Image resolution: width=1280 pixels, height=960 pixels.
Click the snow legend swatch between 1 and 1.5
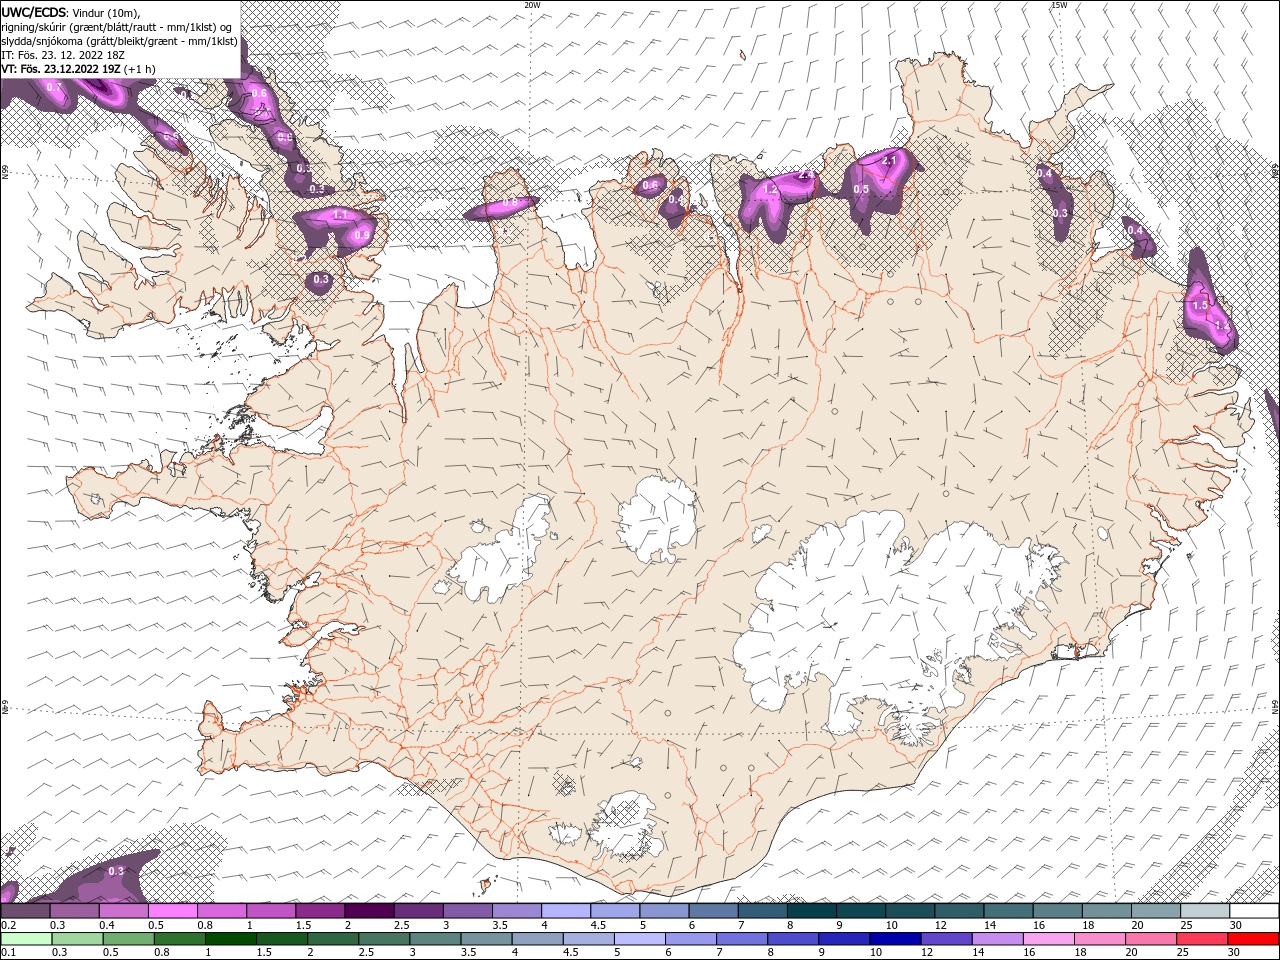[x=271, y=911]
